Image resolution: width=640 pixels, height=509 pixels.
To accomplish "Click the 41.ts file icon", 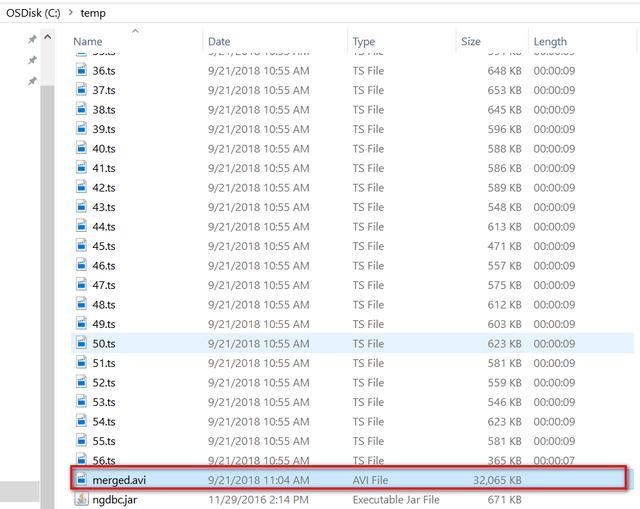I will (81, 167).
